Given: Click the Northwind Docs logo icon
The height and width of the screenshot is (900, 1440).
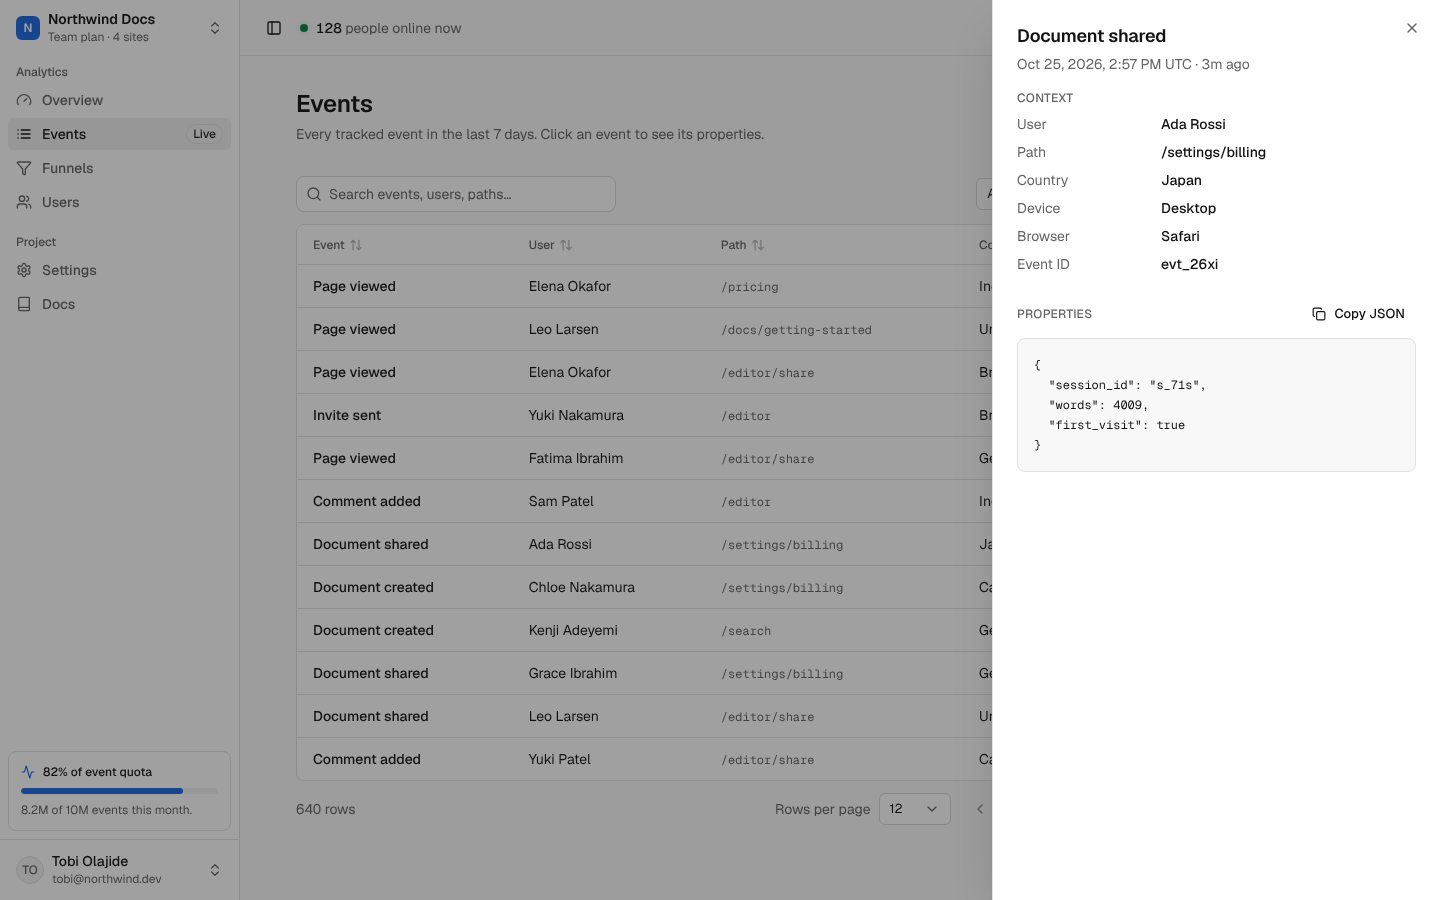Looking at the screenshot, I should coord(28,28).
